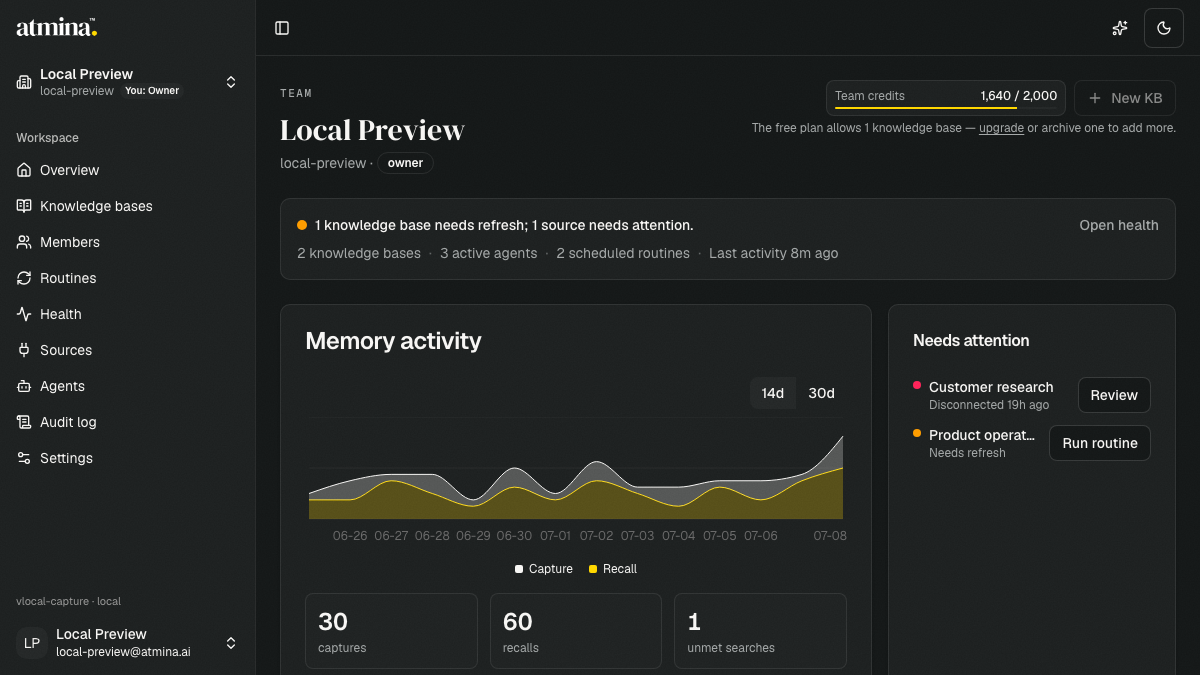
Task: Click the Audit log scroll icon
Action: pos(24,422)
